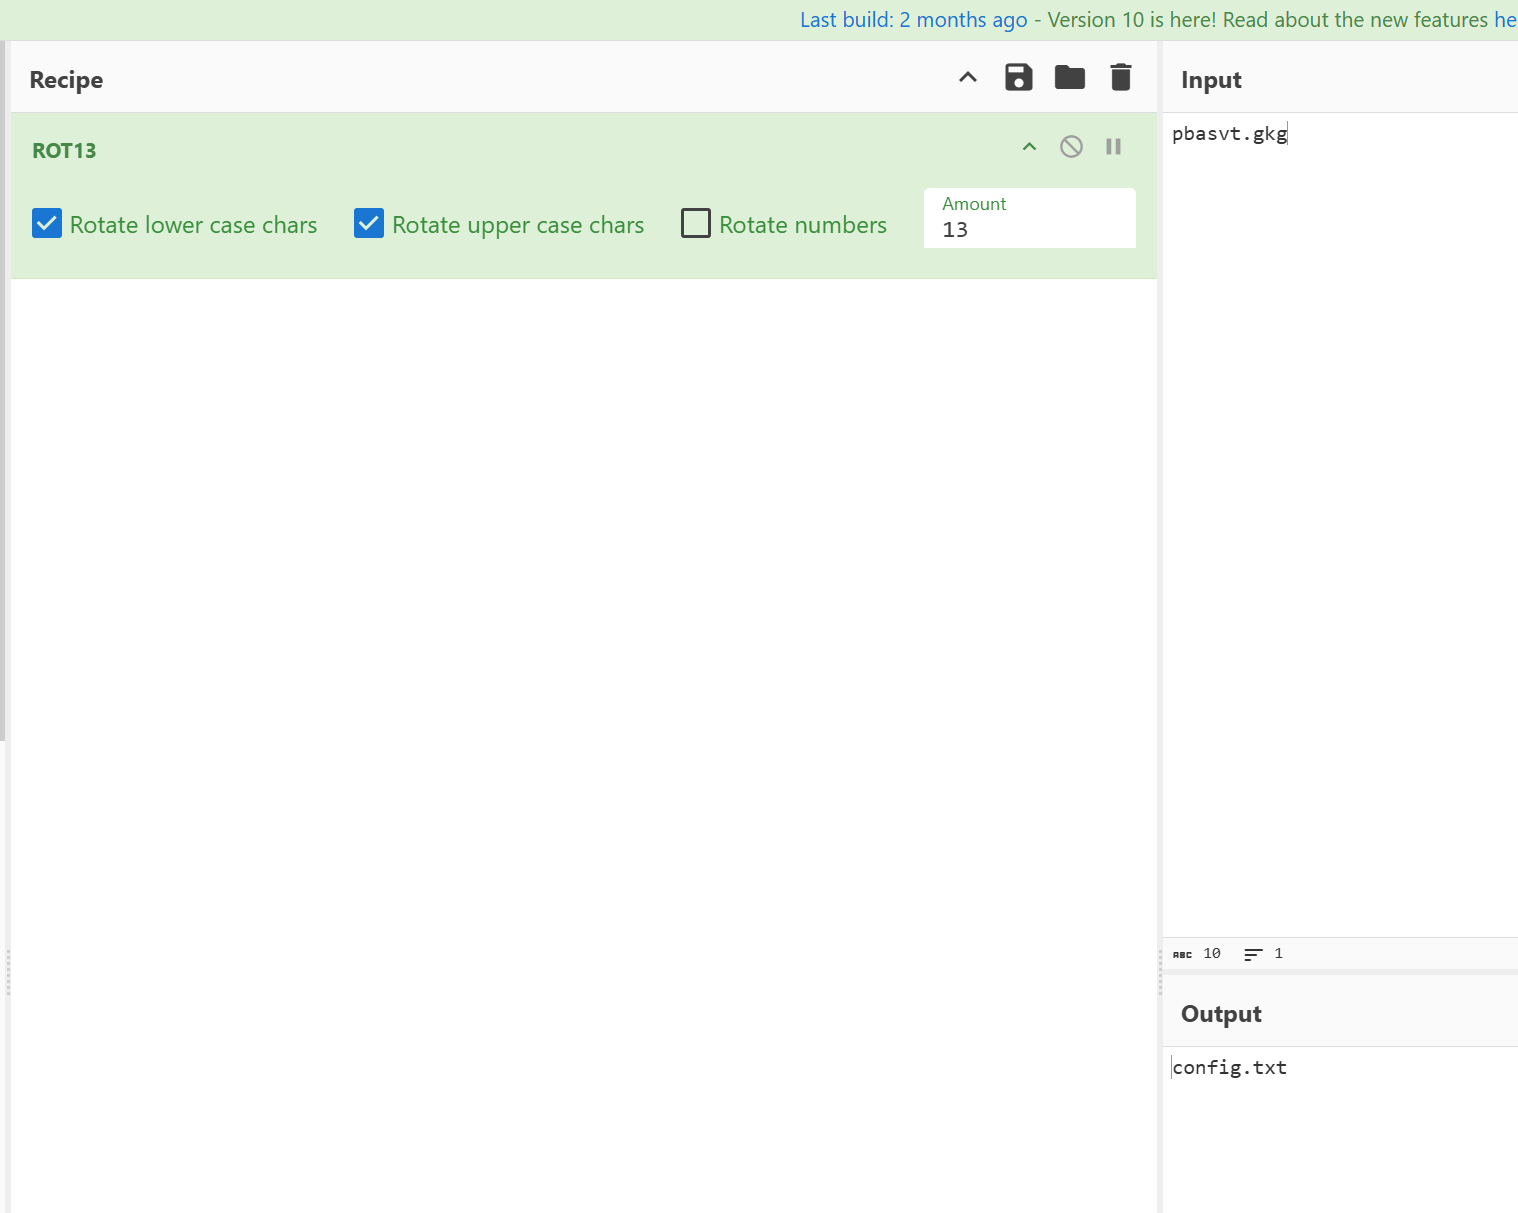The width and height of the screenshot is (1518, 1213).
Task: Open the Last build: 2 months ago link
Action: tap(913, 20)
